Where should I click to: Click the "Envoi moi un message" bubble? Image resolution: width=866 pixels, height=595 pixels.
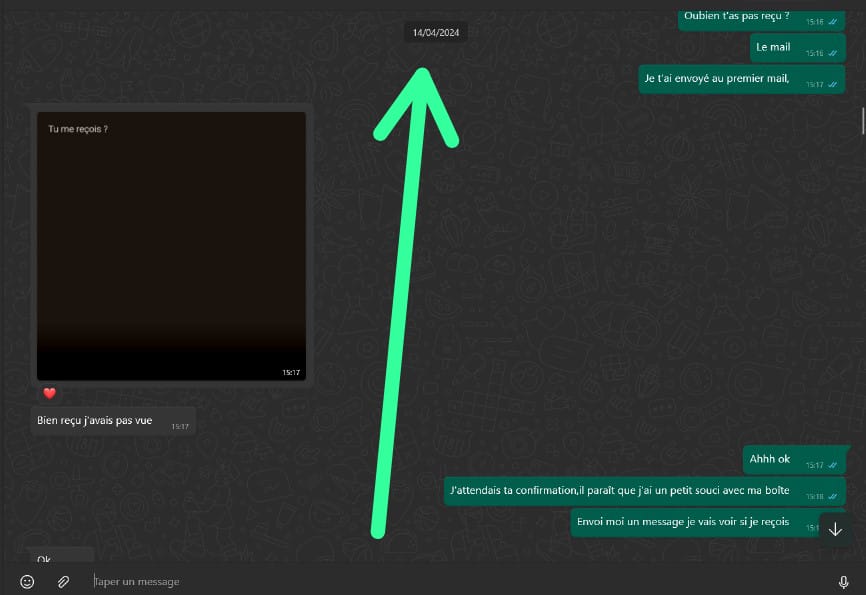(x=683, y=522)
